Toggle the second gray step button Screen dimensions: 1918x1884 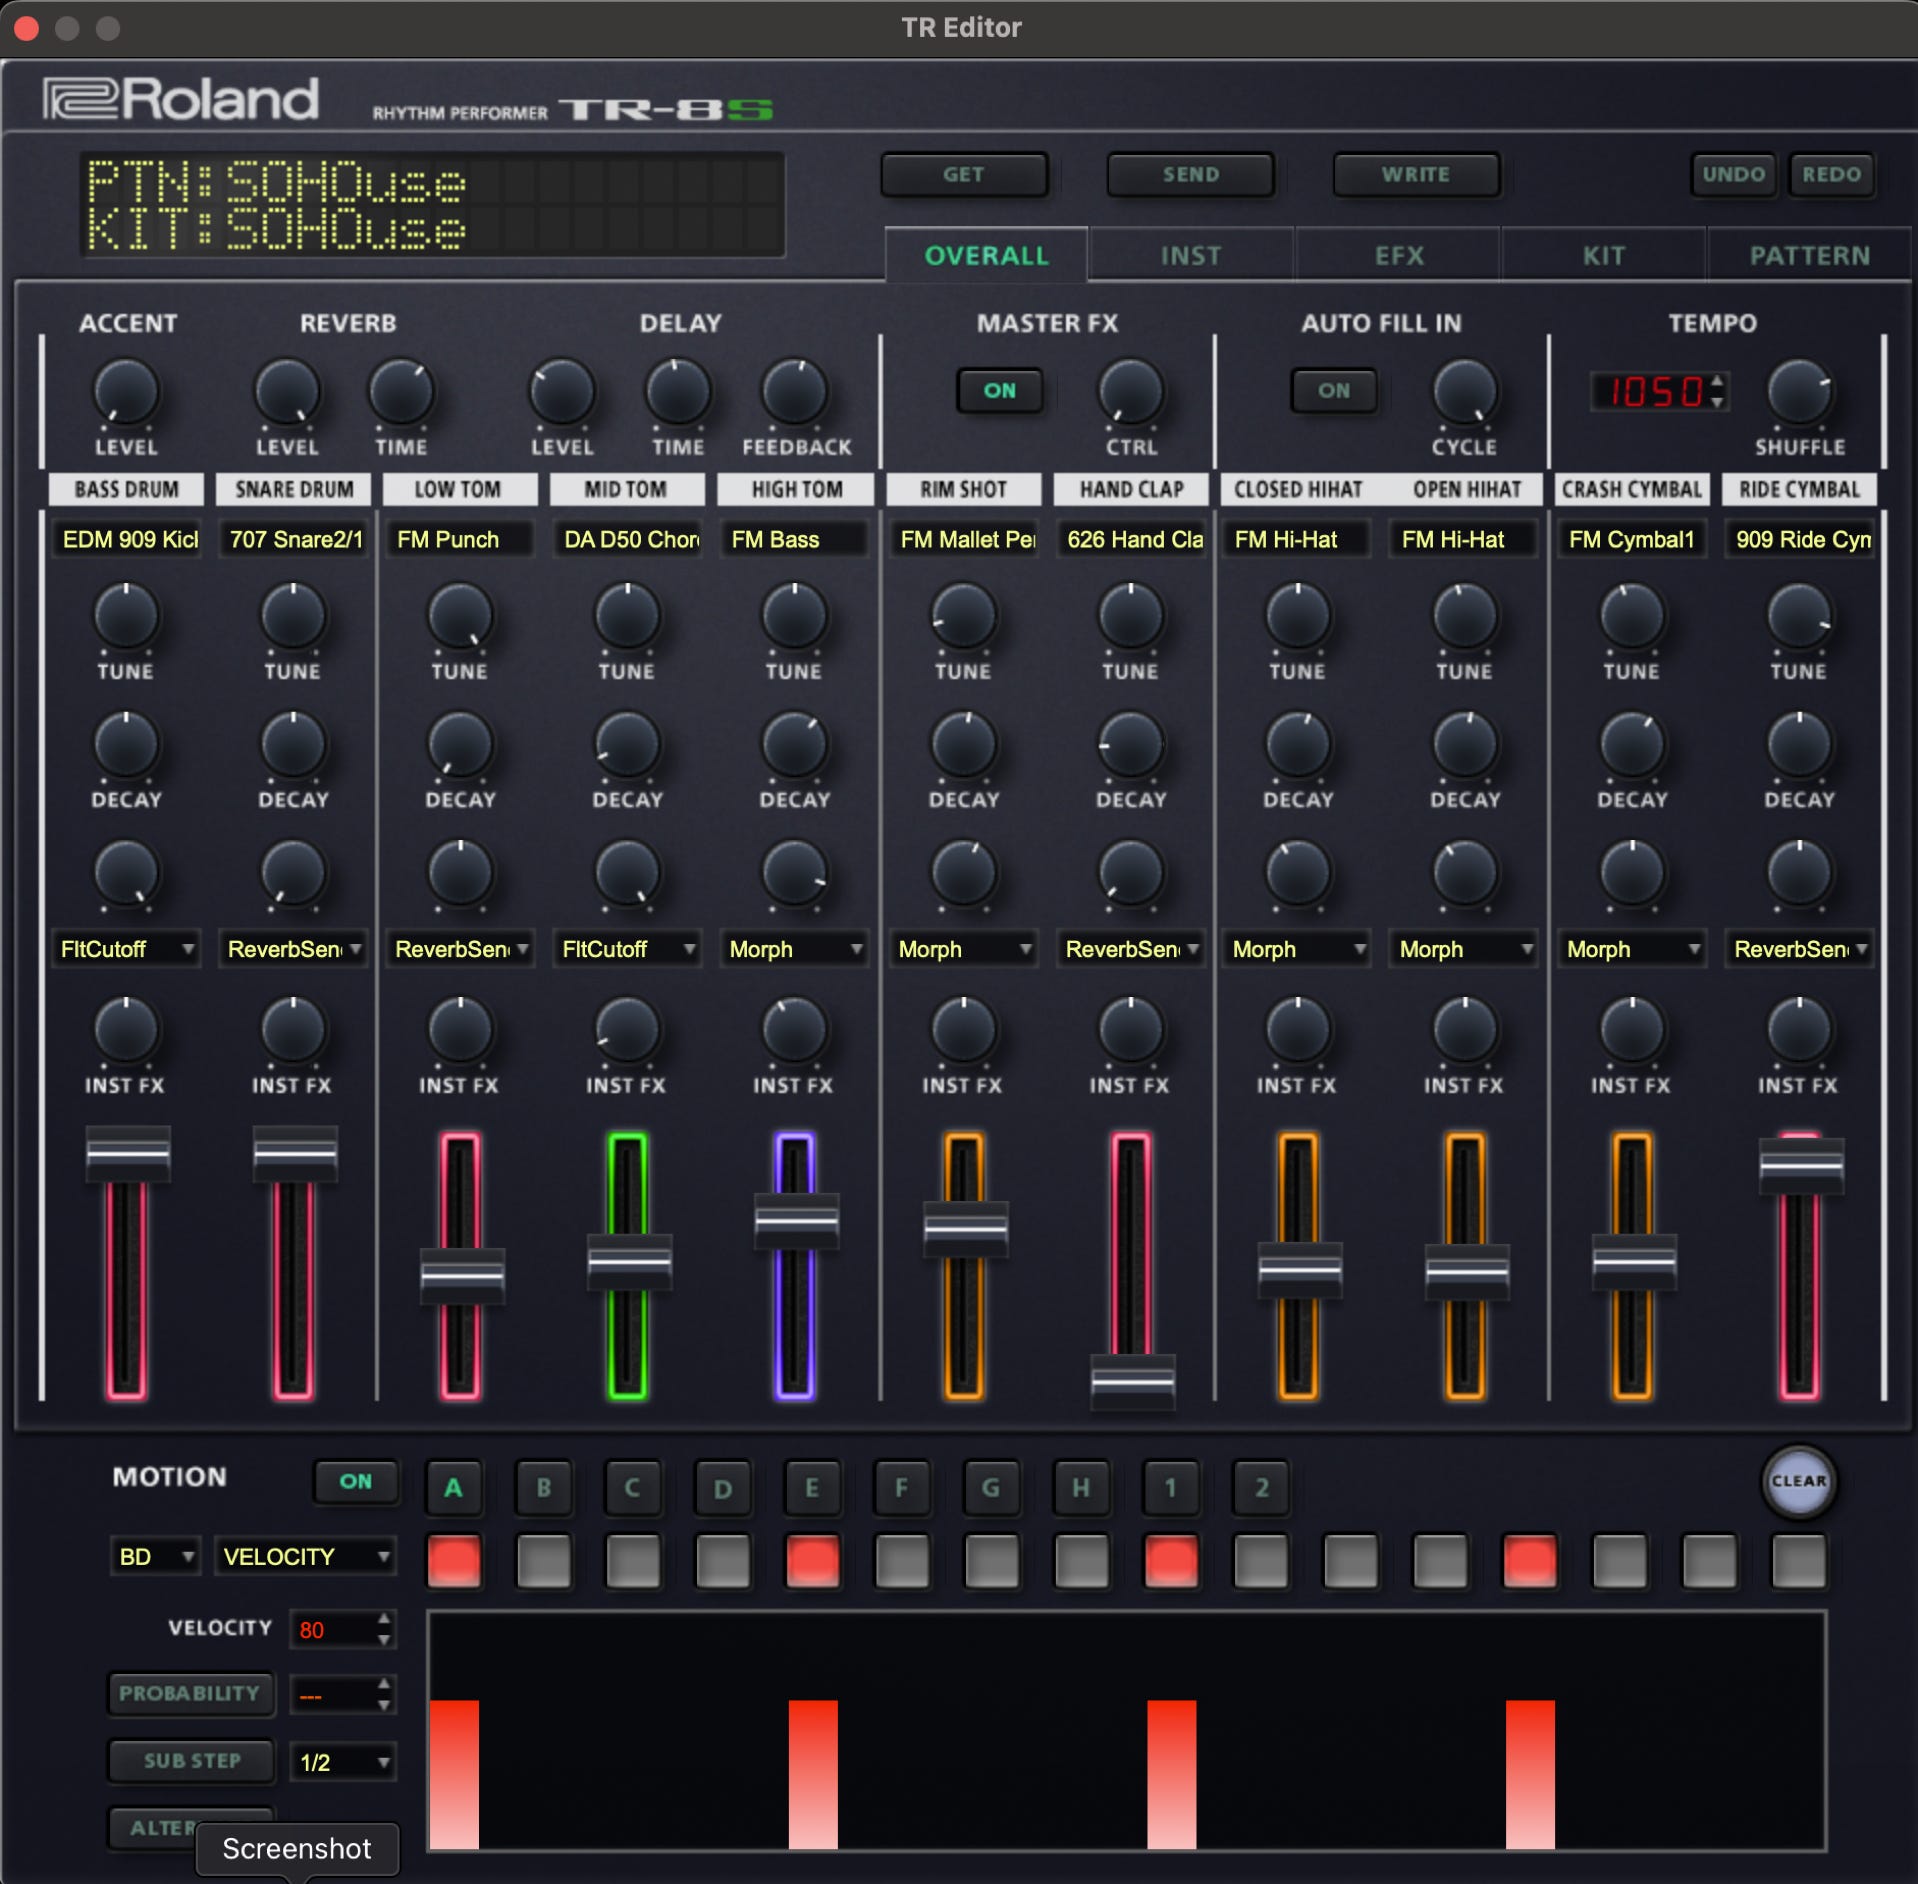point(544,1560)
